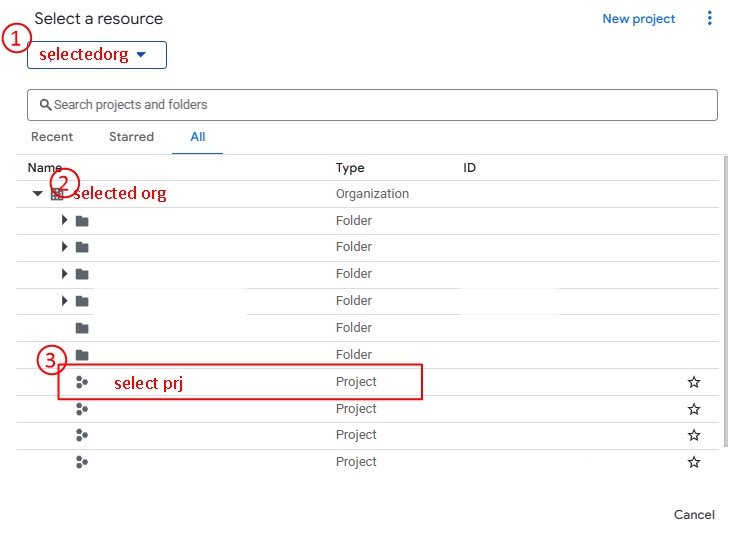
Task: Click the first folder icon in list
Action: pyautogui.click(x=82, y=221)
